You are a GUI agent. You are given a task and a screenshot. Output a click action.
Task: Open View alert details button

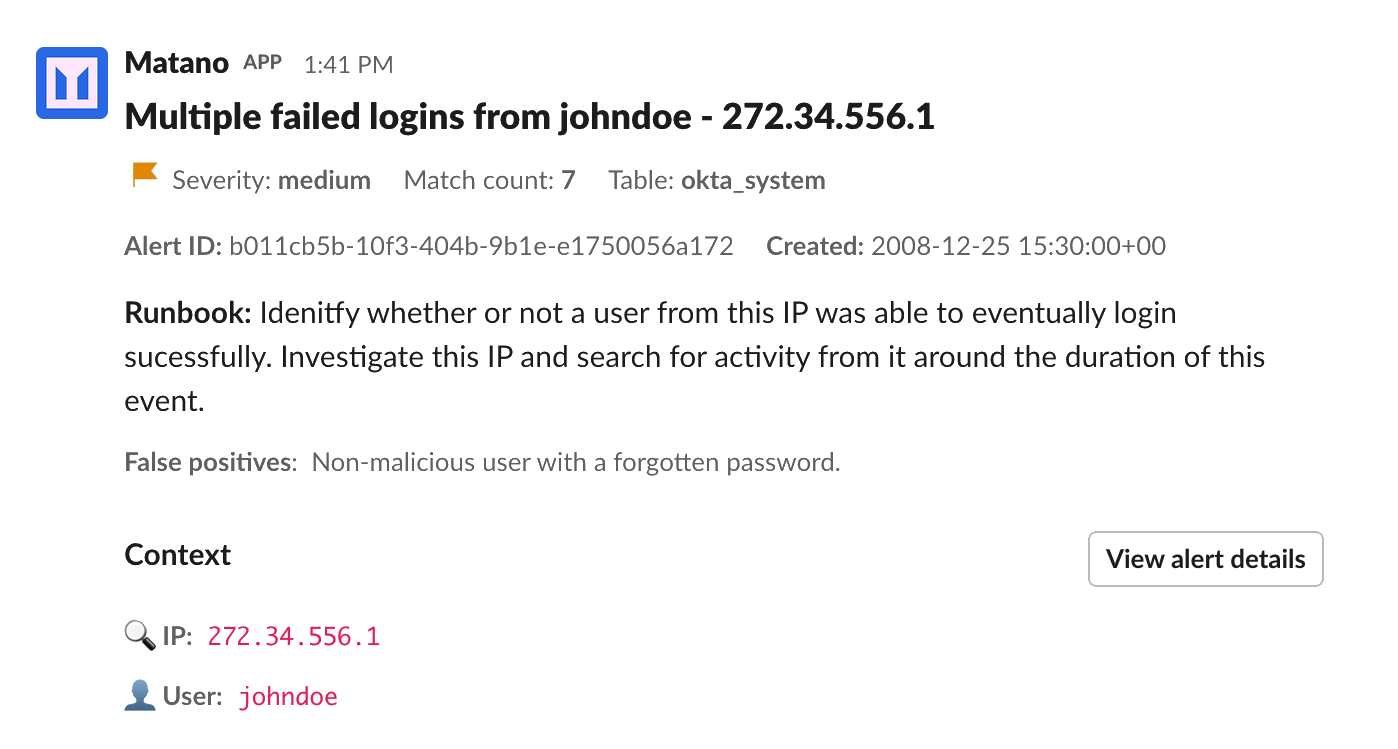[x=1205, y=559]
